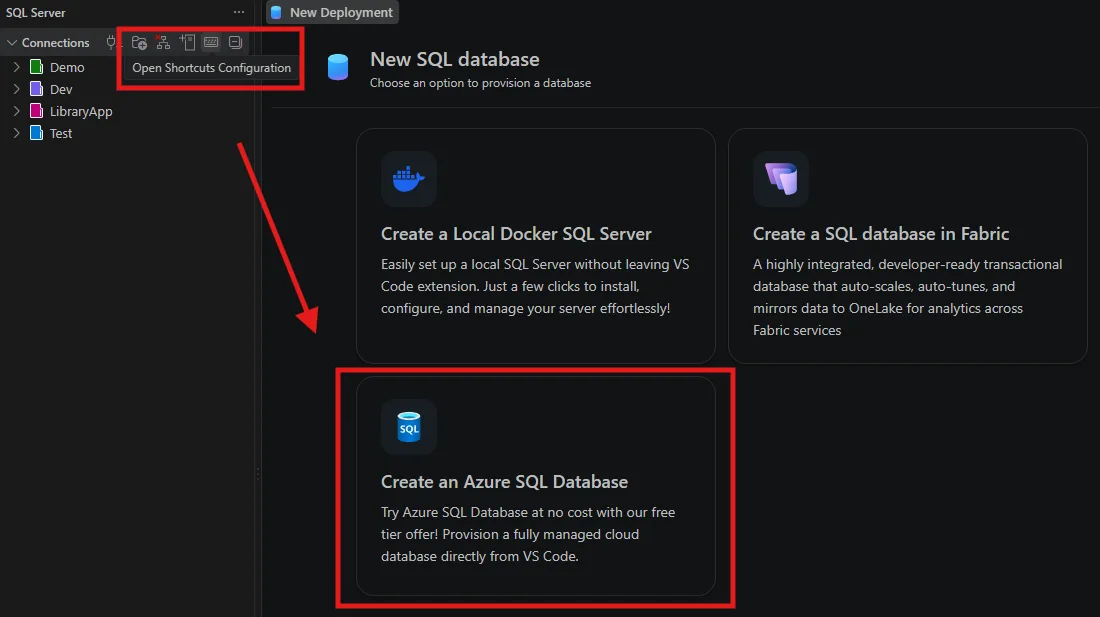Select the Test tree item label

[61, 133]
